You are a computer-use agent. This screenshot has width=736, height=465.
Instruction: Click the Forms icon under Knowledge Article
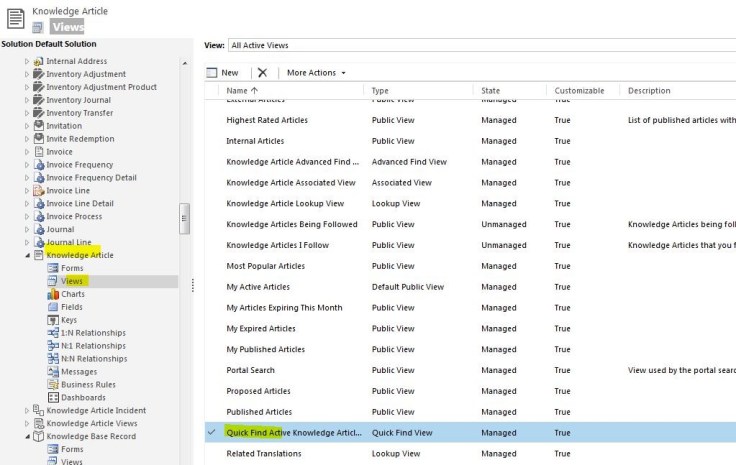click(x=52, y=269)
